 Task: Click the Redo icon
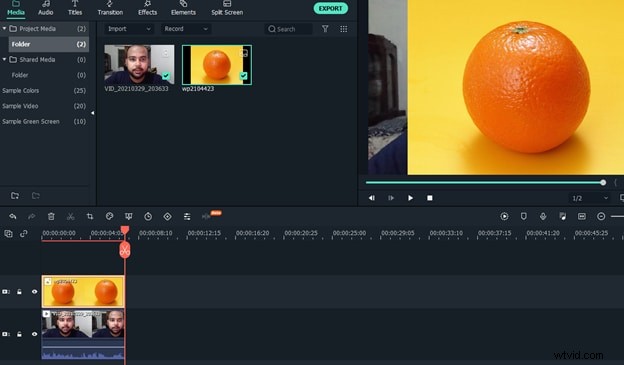pos(31,216)
